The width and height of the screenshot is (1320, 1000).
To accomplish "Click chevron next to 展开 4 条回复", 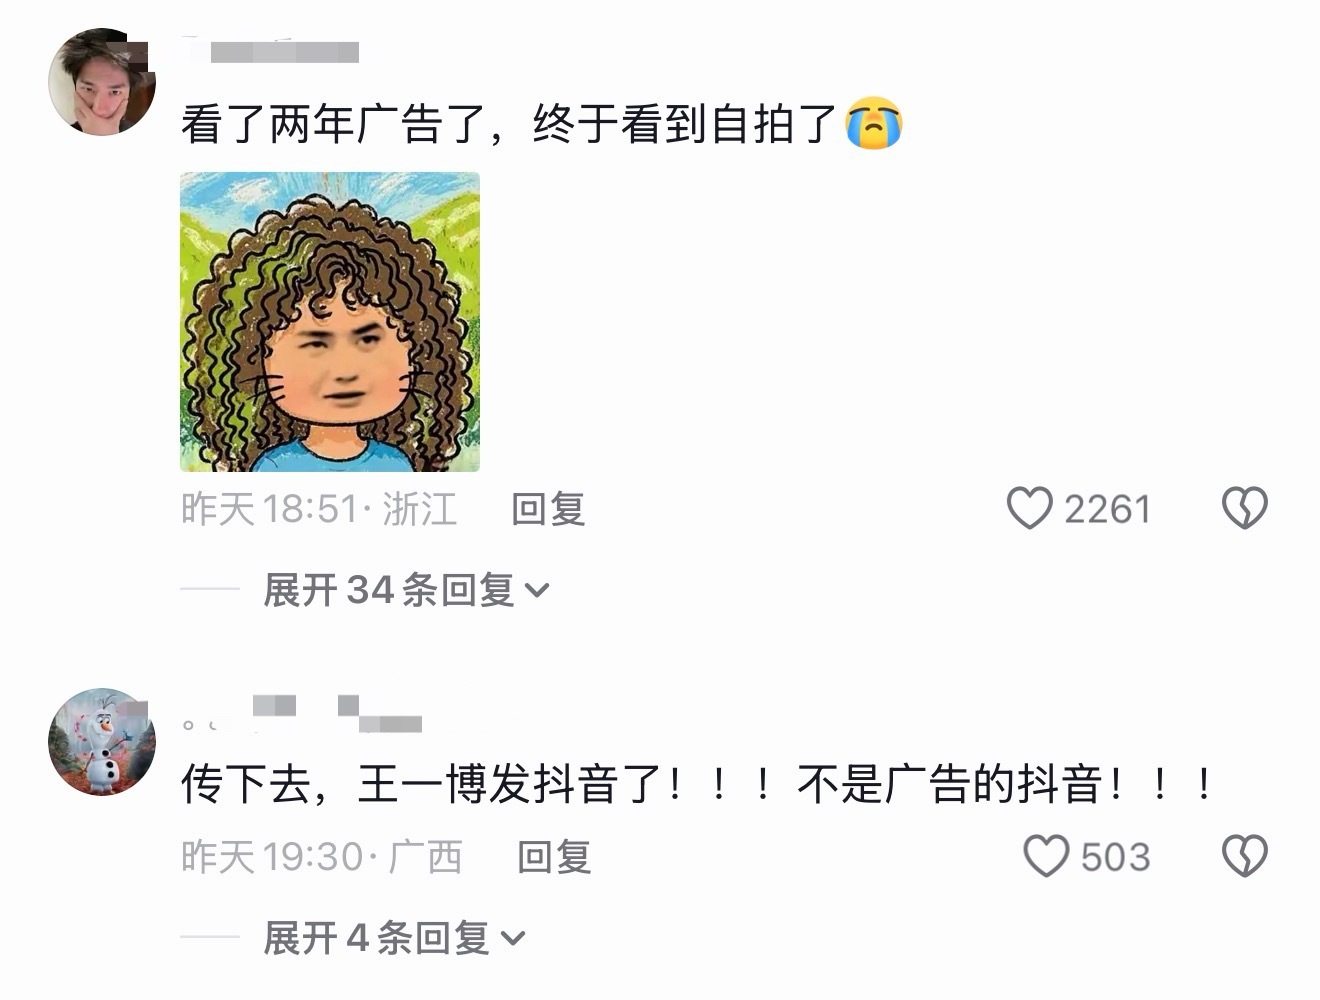I will click(511, 939).
